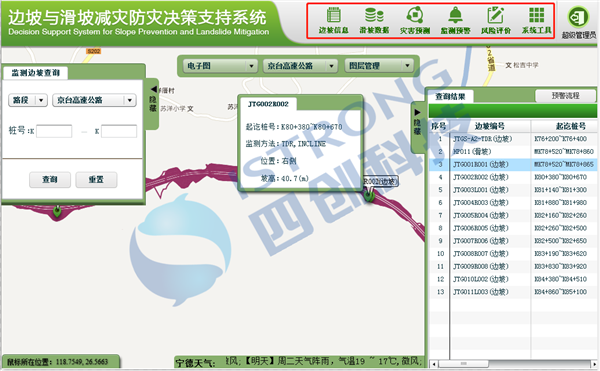Open the 系统工具 grid icon
This screenshot has height=371, width=600.
click(536, 21)
